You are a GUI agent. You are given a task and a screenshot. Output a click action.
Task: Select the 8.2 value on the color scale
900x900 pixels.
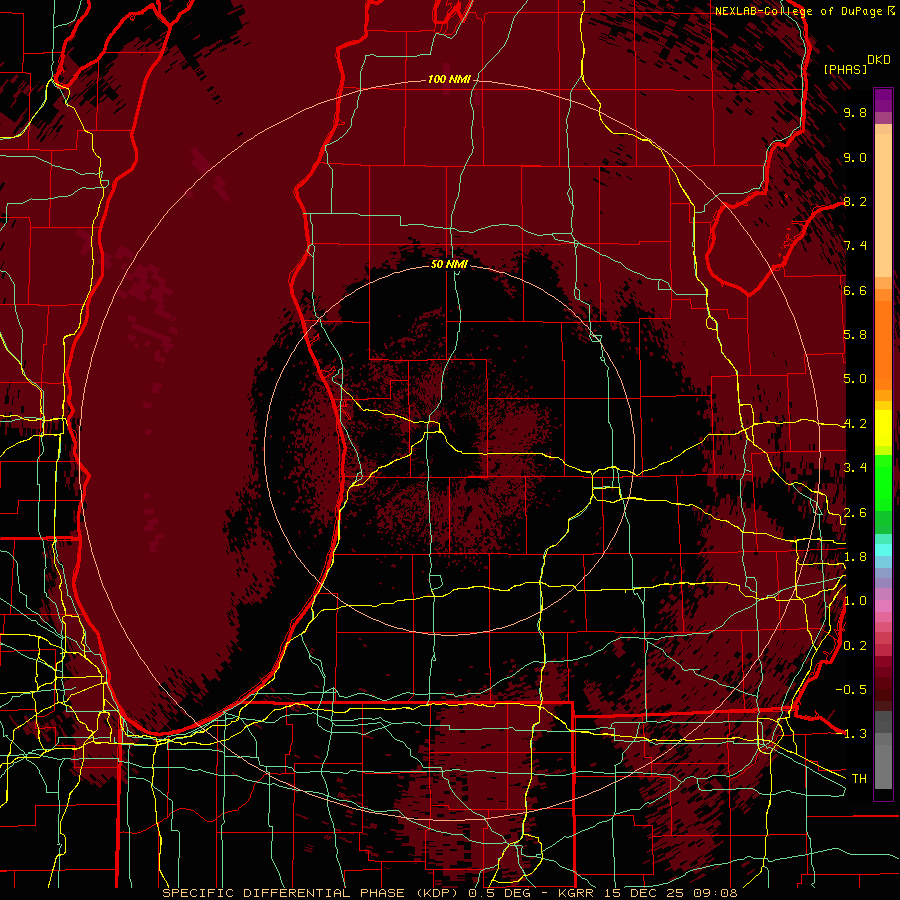[x=855, y=201]
